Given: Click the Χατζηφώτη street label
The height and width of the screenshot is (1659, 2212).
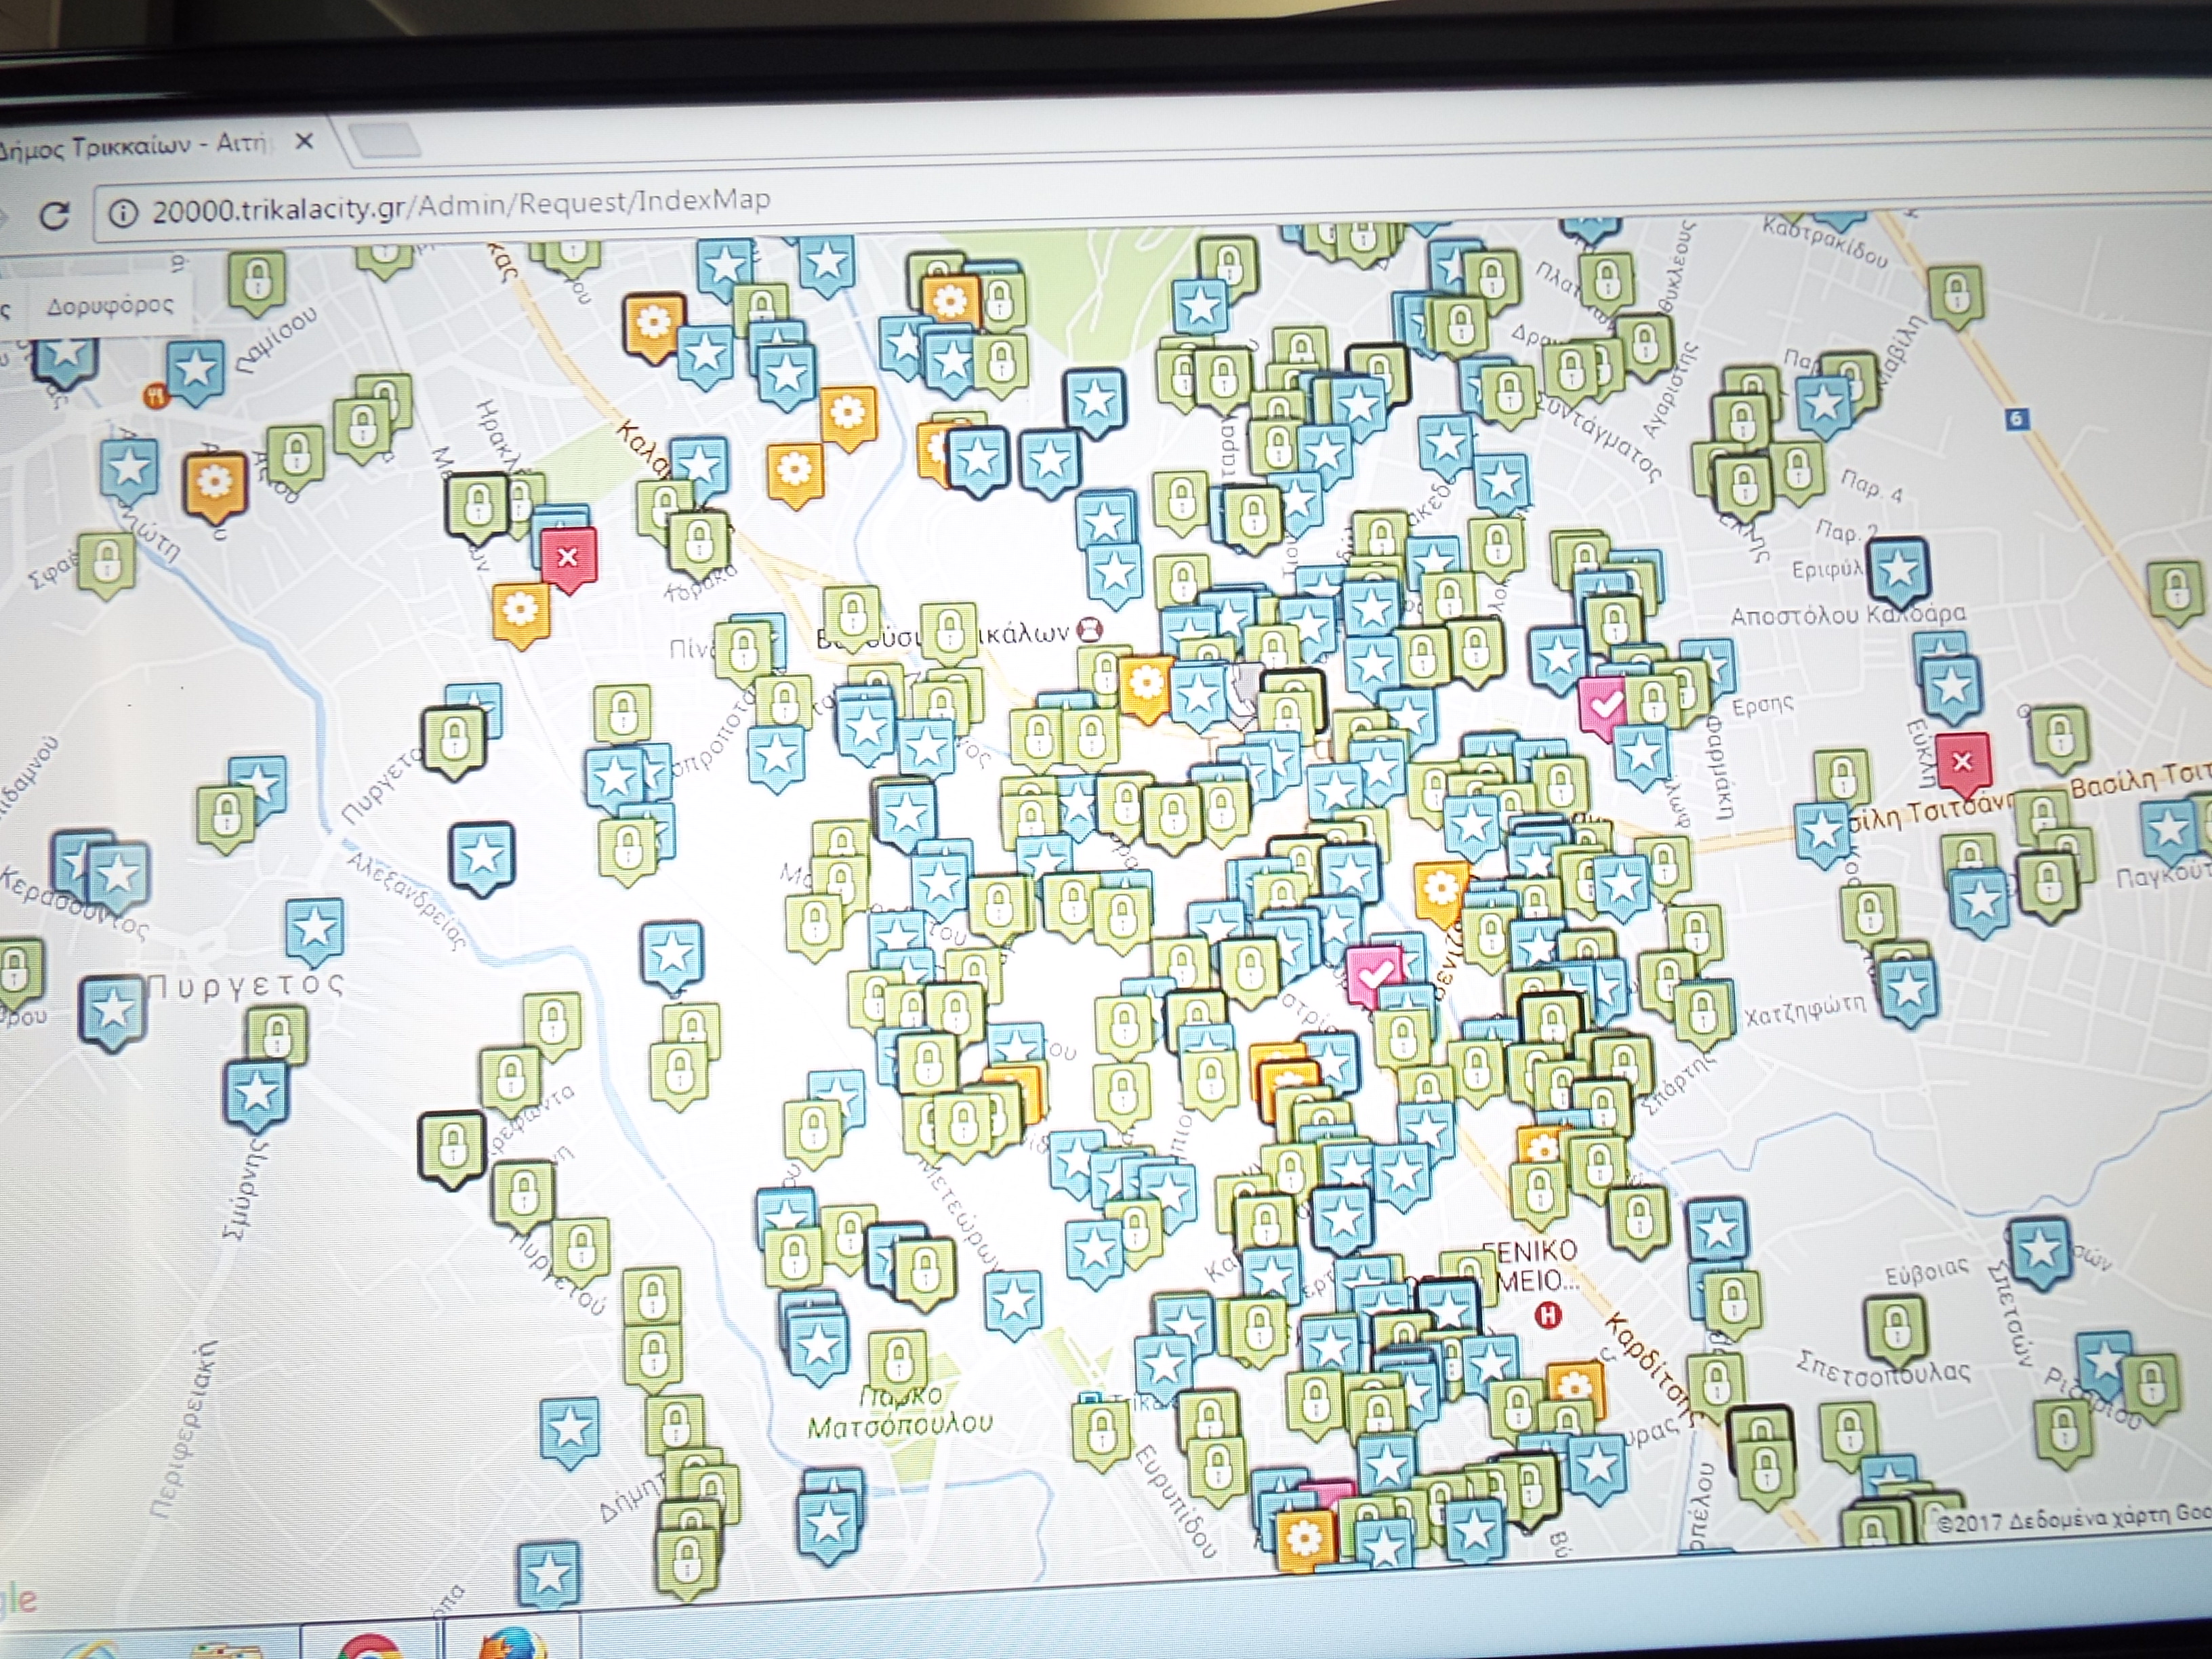Looking at the screenshot, I should point(1805,1011).
